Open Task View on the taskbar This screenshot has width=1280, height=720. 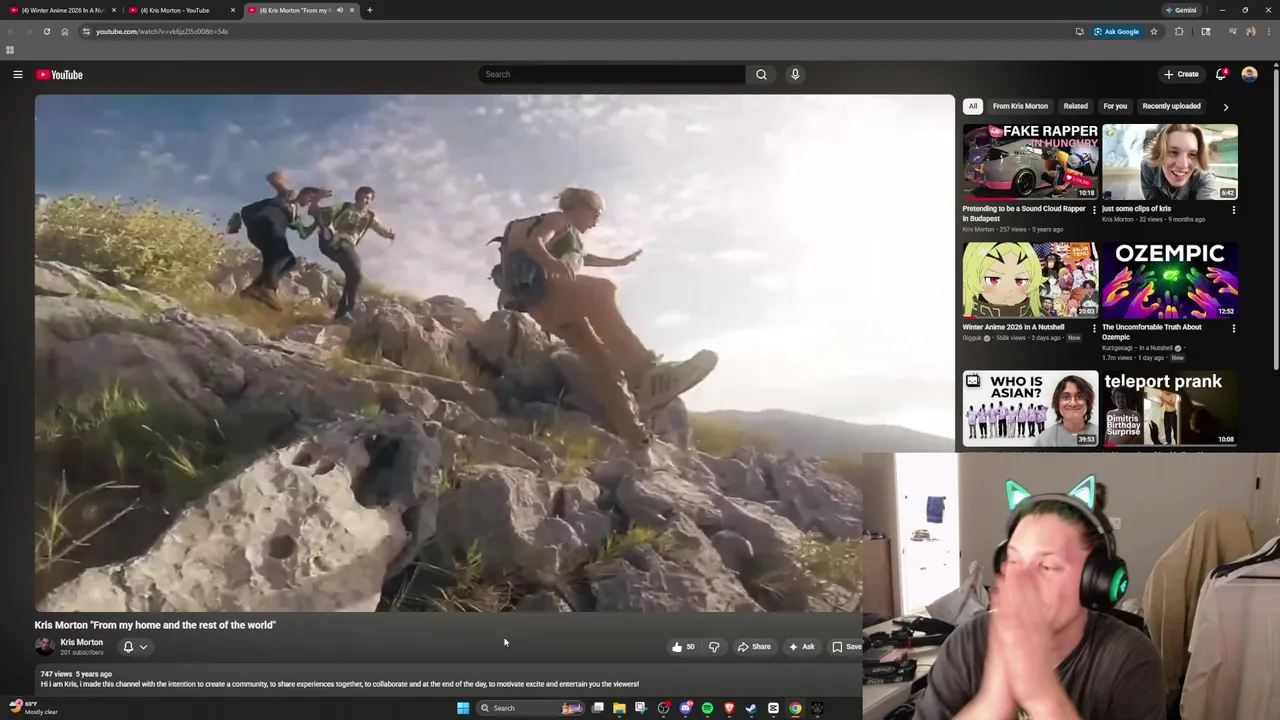(597, 708)
